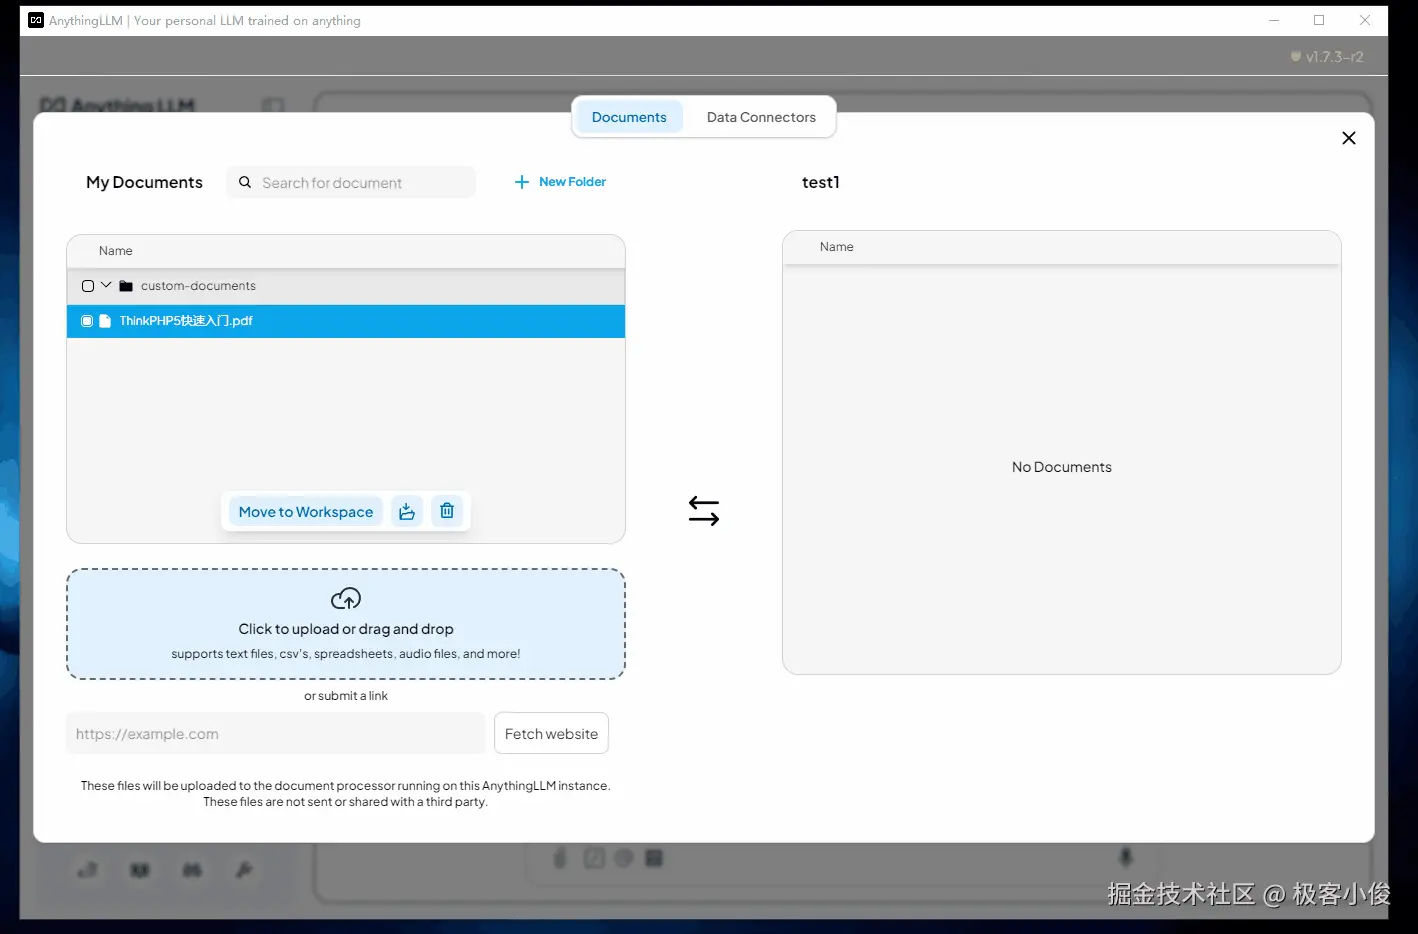This screenshot has height=934, width=1418.
Task: Click the plus icon beside New Folder
Action: pyautogui.click(x=521, y=182)
